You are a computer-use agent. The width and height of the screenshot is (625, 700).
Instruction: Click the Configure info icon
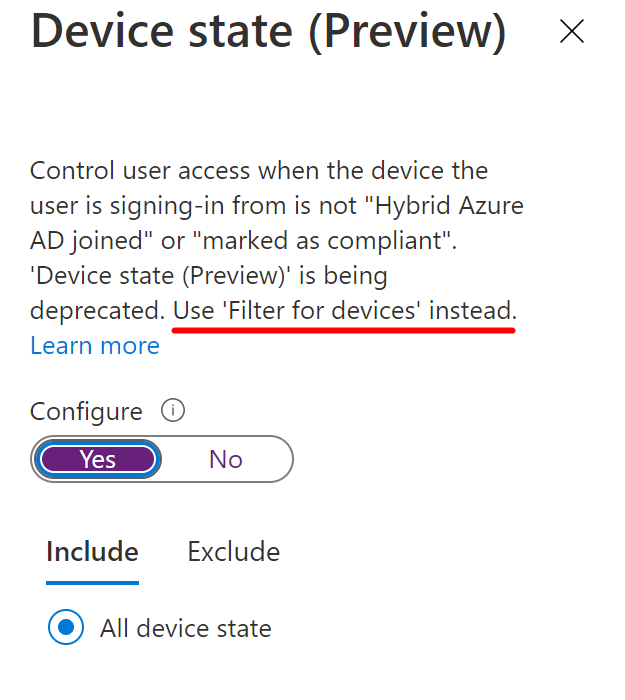click(x=173, y=411)
